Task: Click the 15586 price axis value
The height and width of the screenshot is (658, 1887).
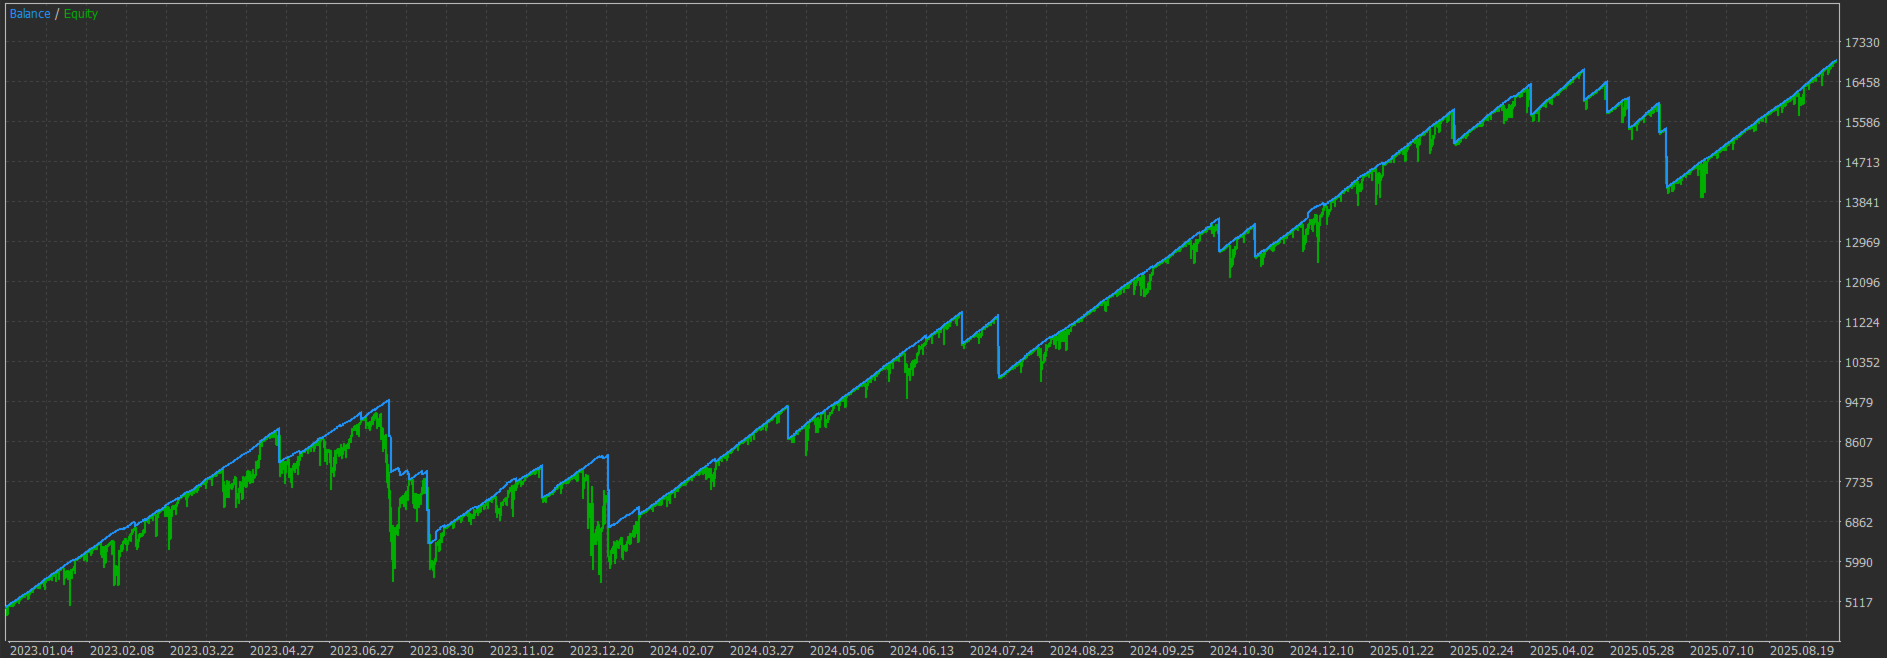Action: pos(1862,123)
